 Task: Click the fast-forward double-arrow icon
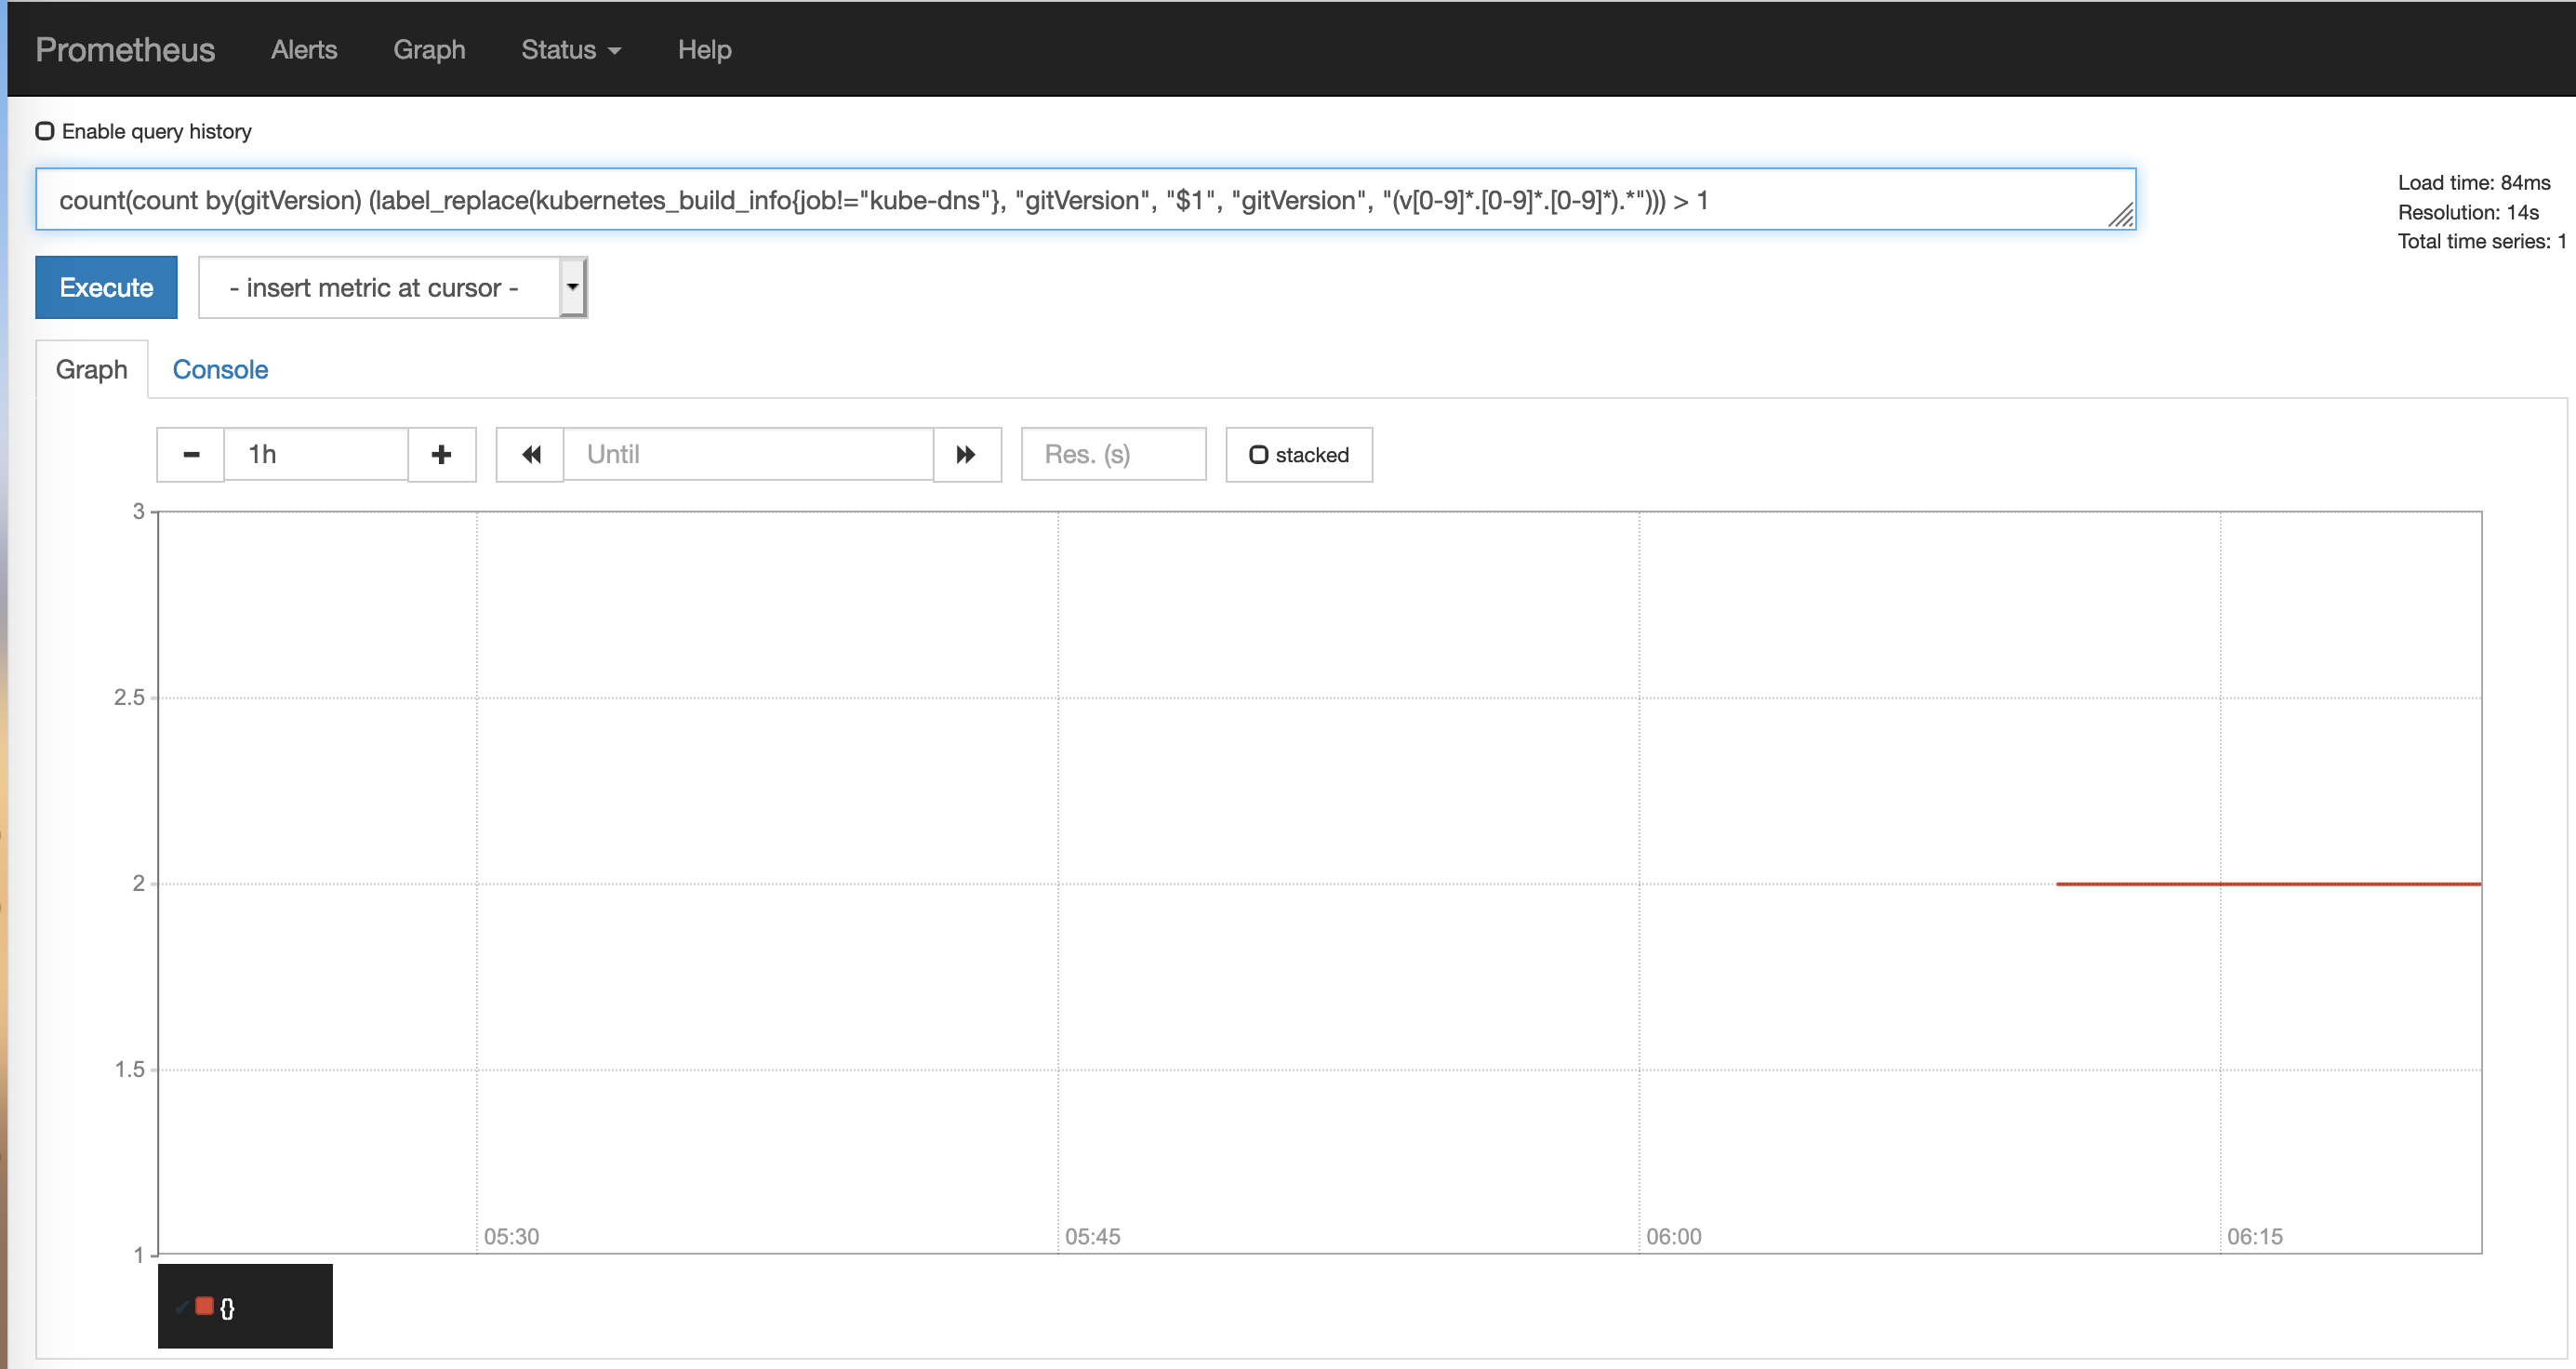tap(966, 455)
